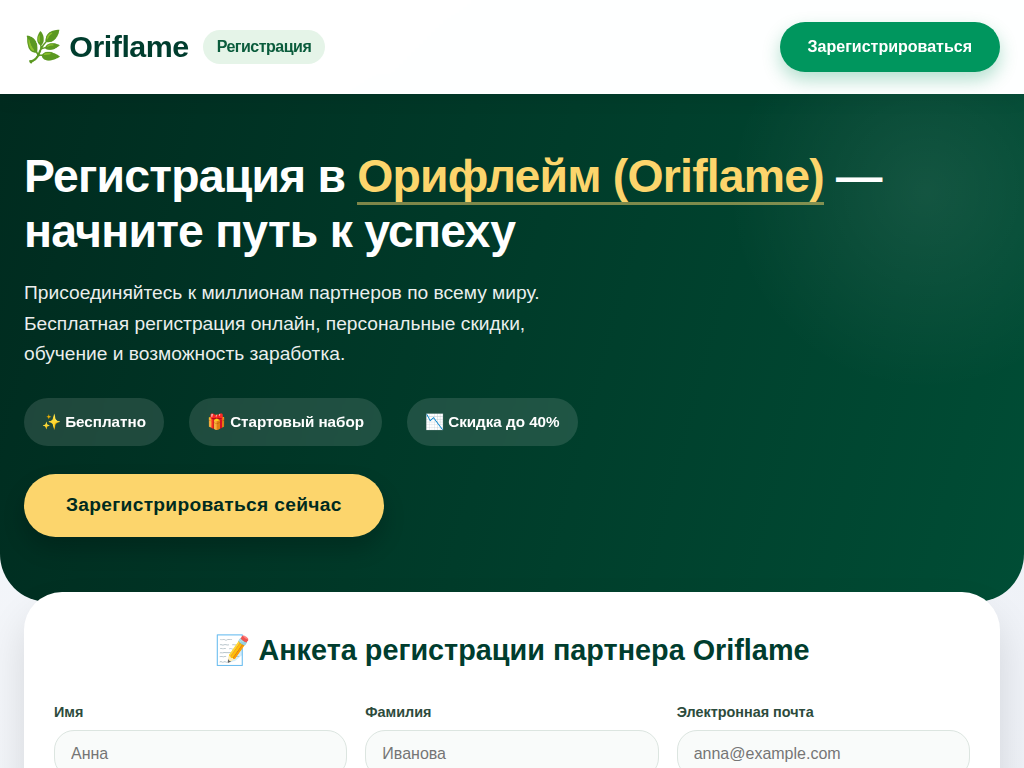Viewport: 1024px width, 768px height.
Task: Click the sparkles icon on Бесплатно badge
Action: pos(51,422)
